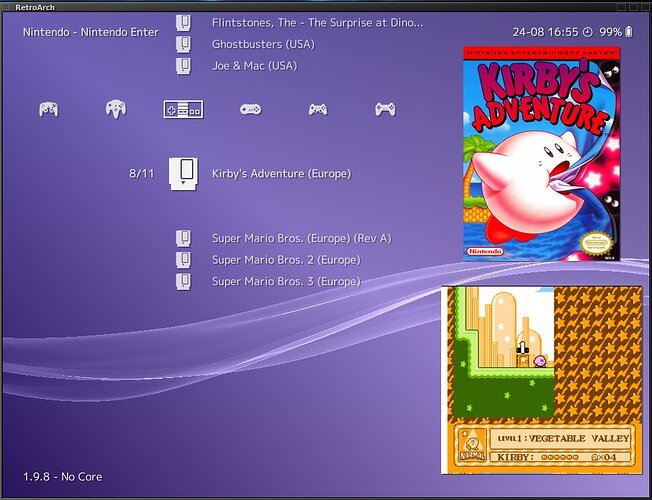Click the Nintendo - Nintendo Enter playlist title
This screenshot has width=652, height=500.
(91, 32)
